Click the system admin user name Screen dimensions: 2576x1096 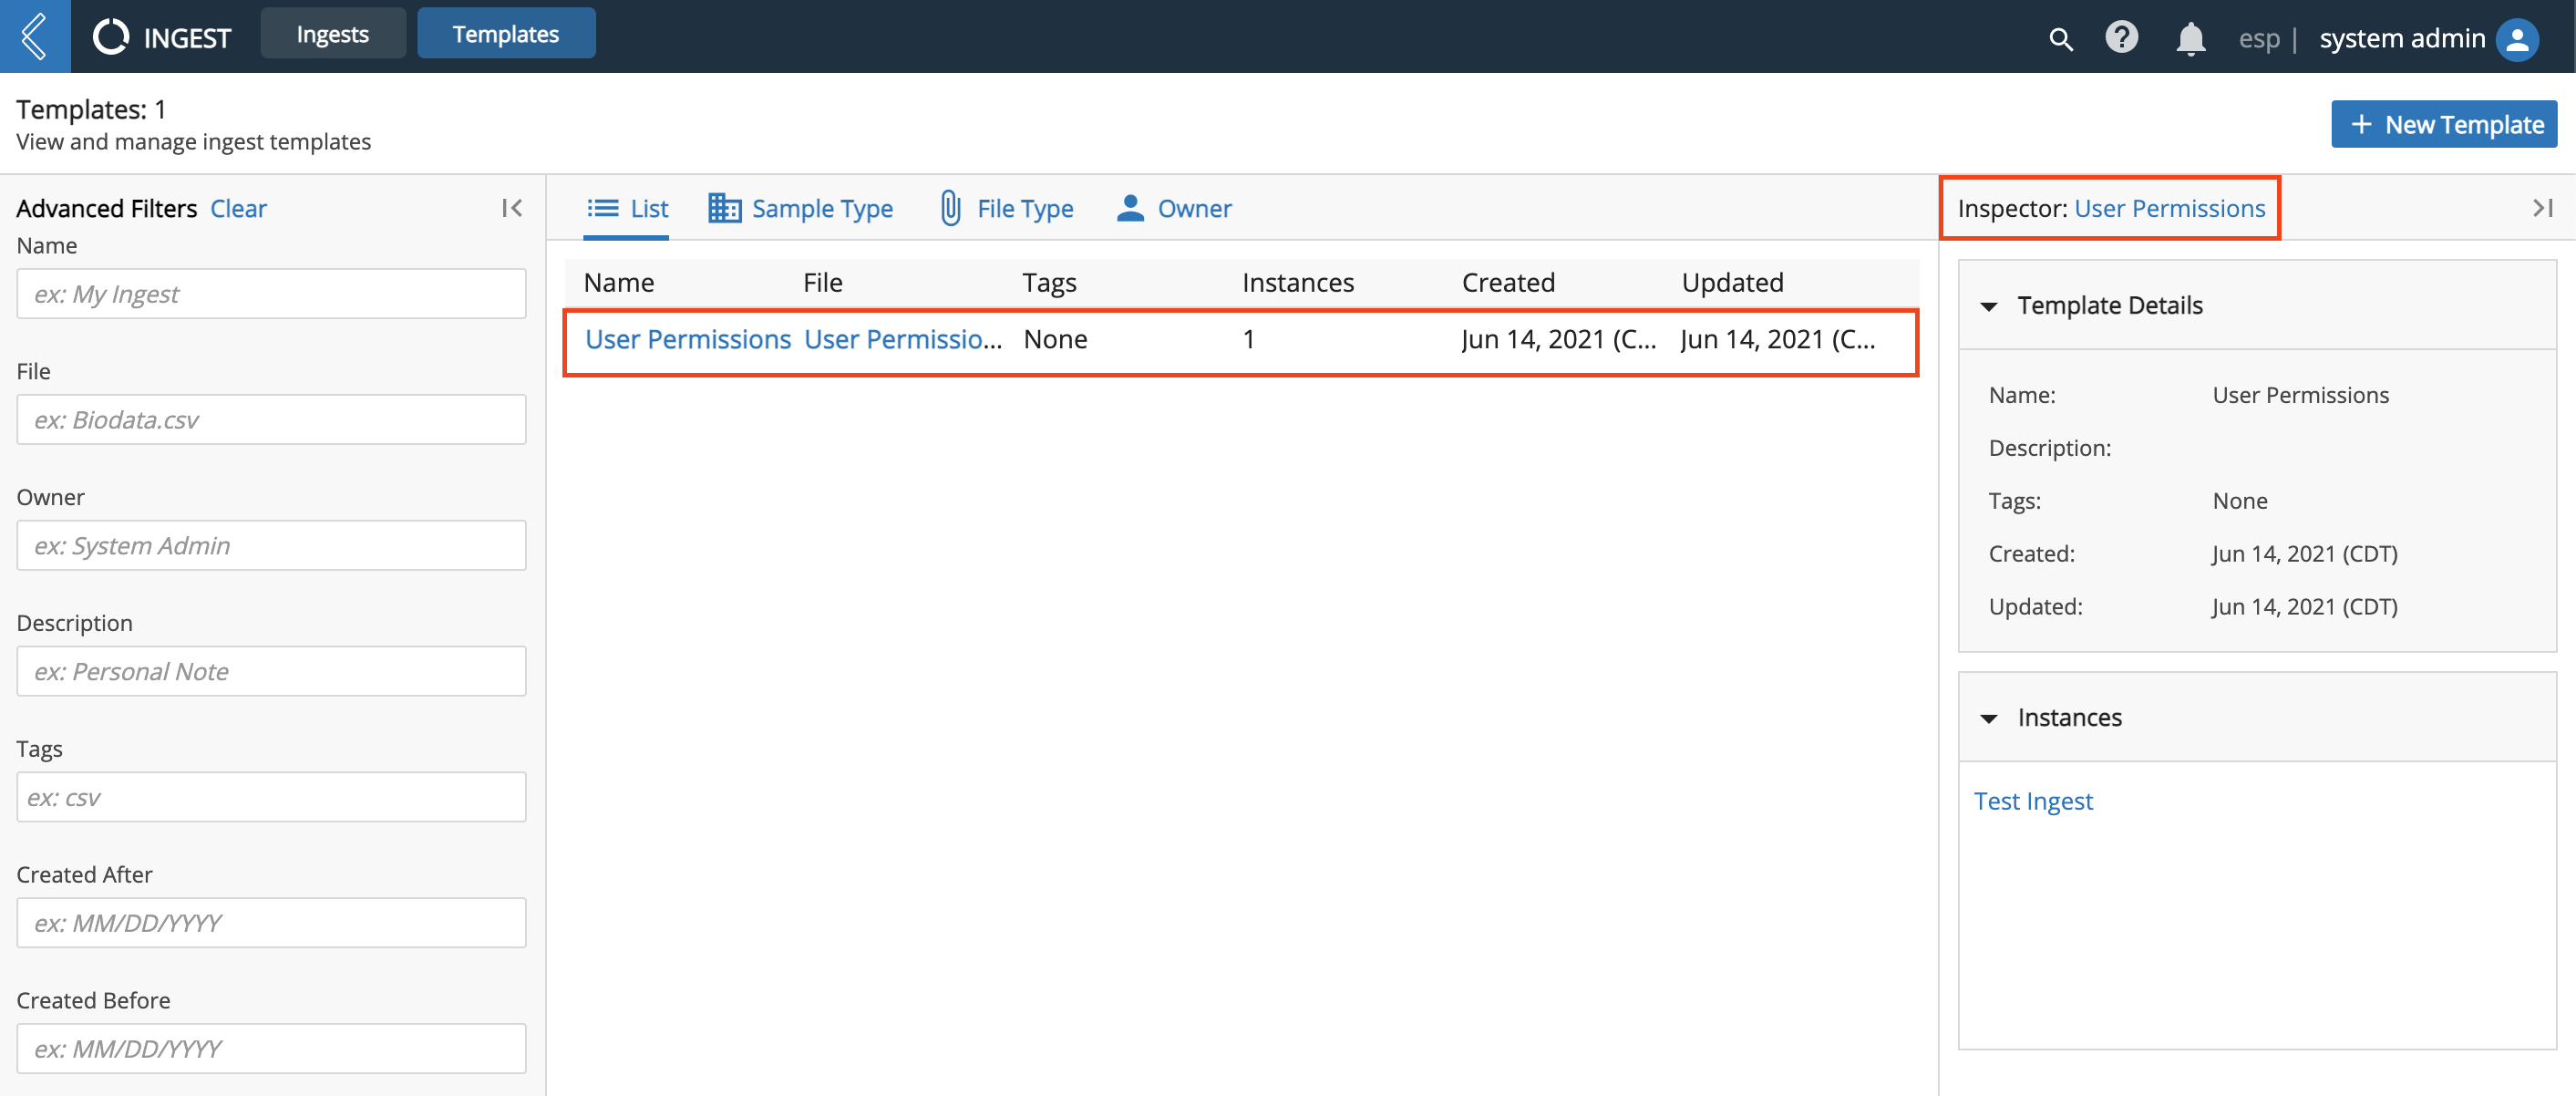pyautogui.click(x=2402, y=39)
